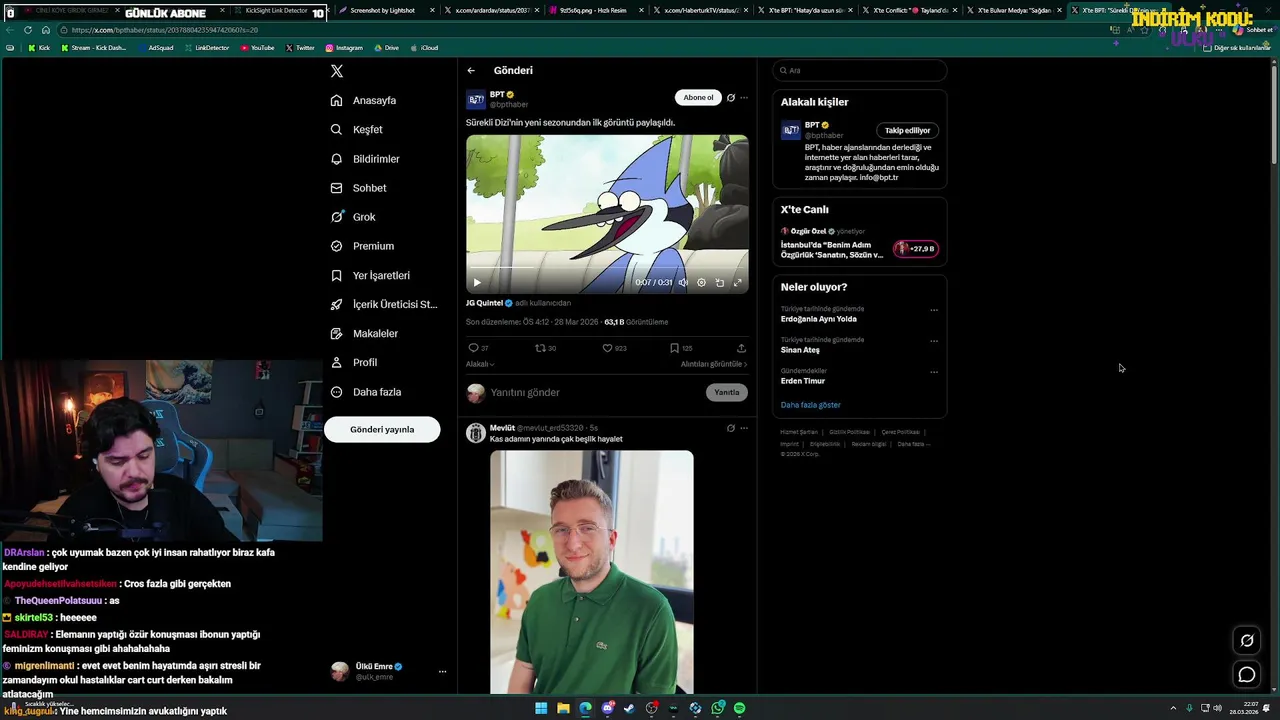1280x720 pixels.
Task: Click Takip ediliyor button for BPT
Action: [x=907, y=130]
